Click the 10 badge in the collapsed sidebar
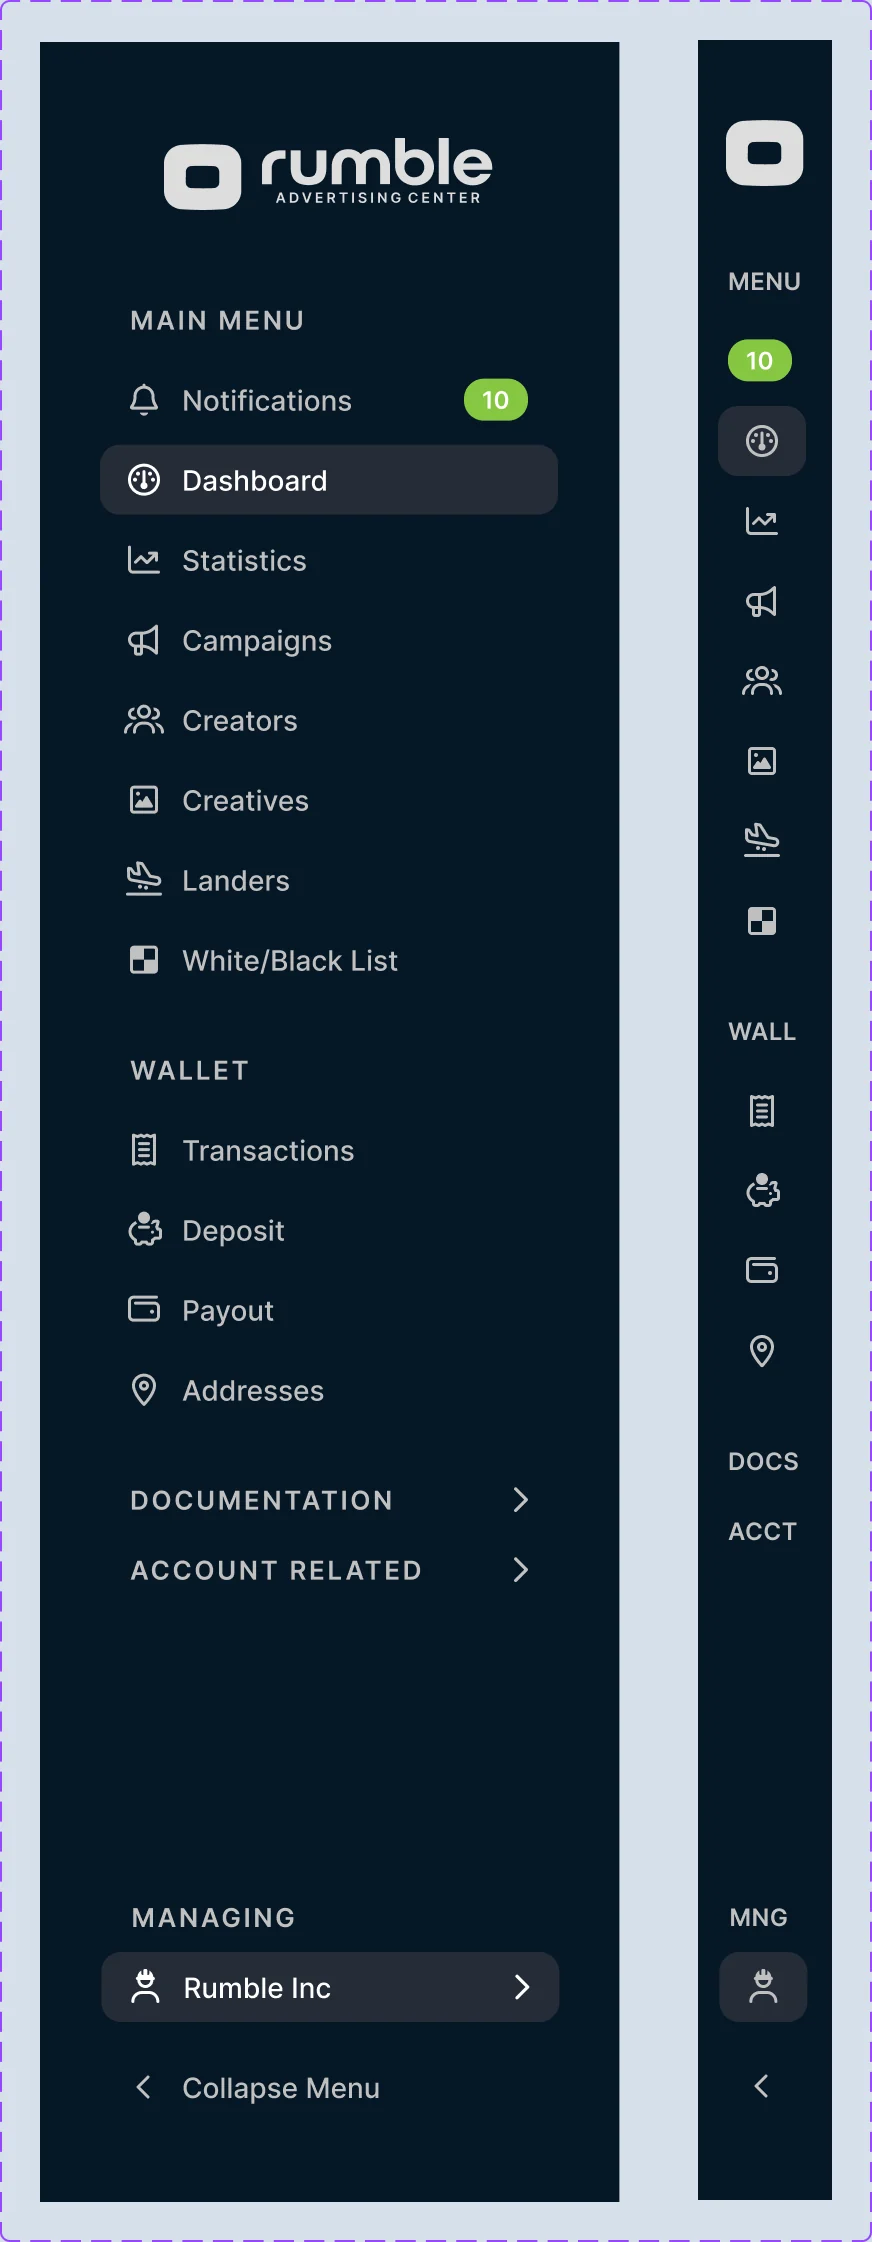Image resolution: width=872 pixels, height=2242 pixels. pyautogui.click(x=760, y=361)
